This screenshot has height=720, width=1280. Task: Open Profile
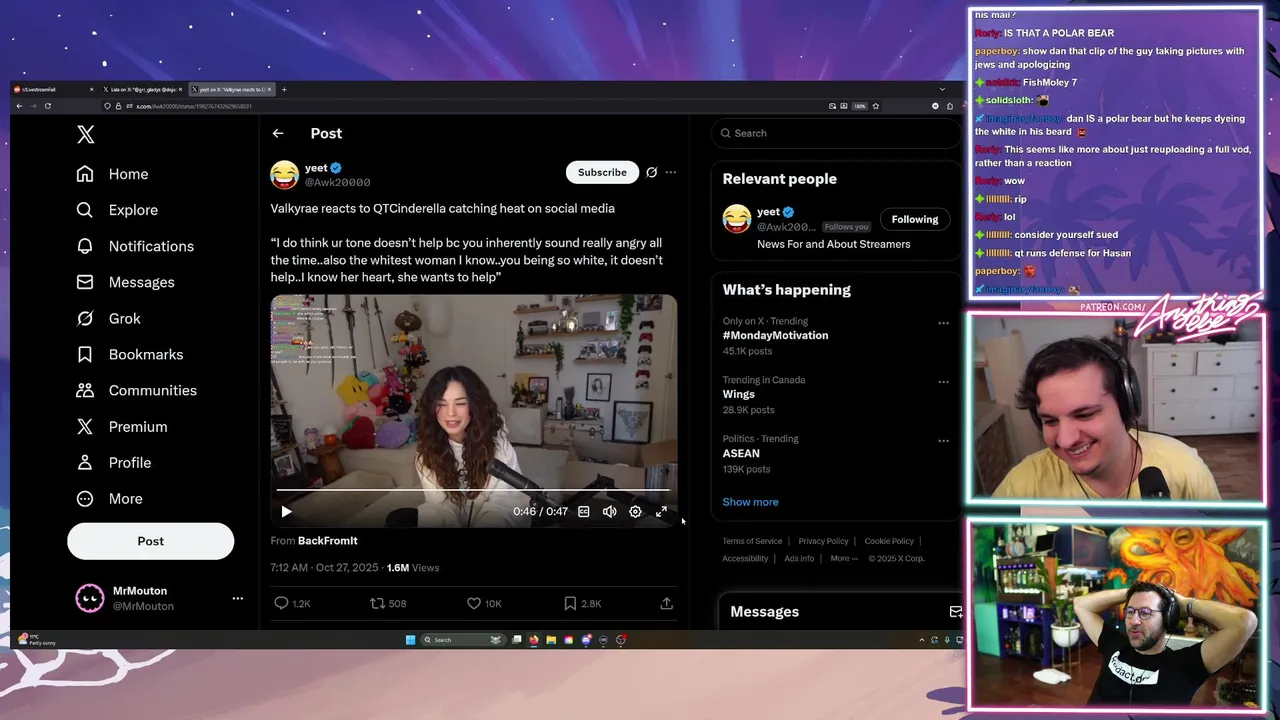[114, 462]
